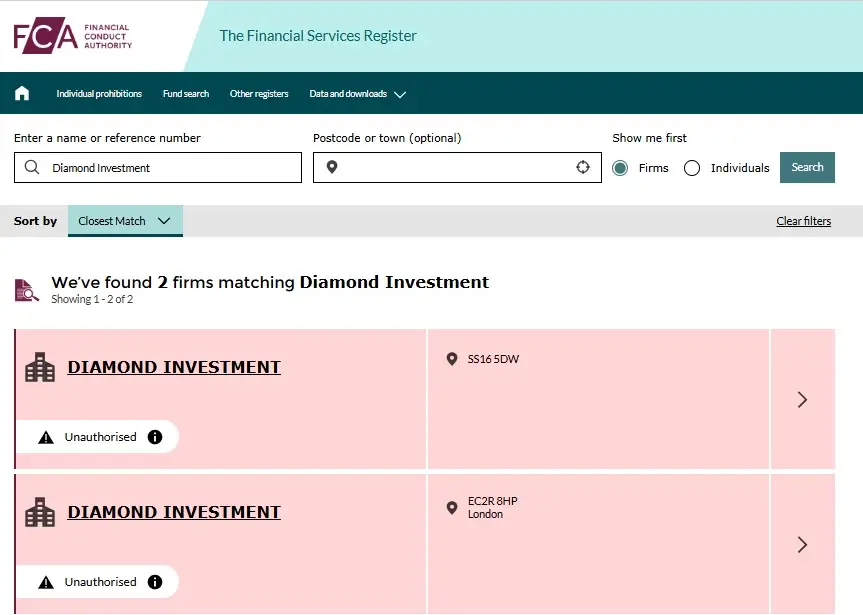The image size is (863, 615).
Task: Click the location pin next to SS16 5DW
Action: (452, 359)
